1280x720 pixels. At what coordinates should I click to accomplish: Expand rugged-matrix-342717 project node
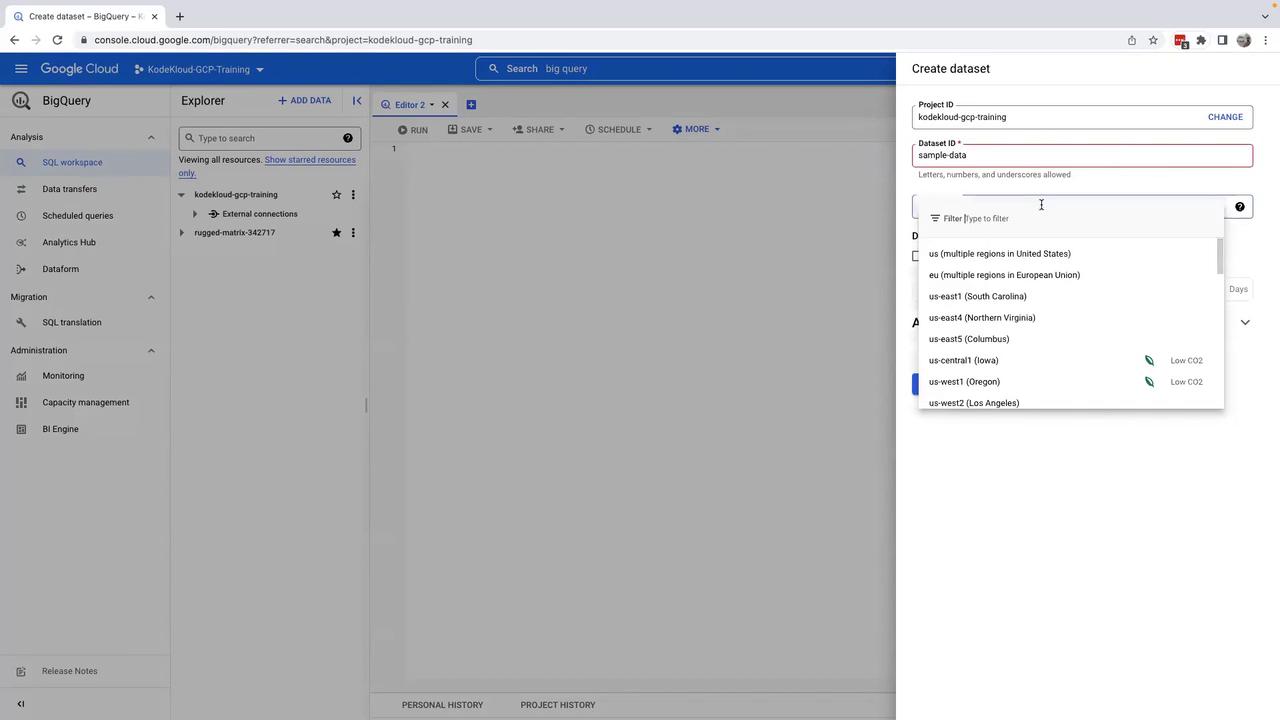(x=181, y=233)
